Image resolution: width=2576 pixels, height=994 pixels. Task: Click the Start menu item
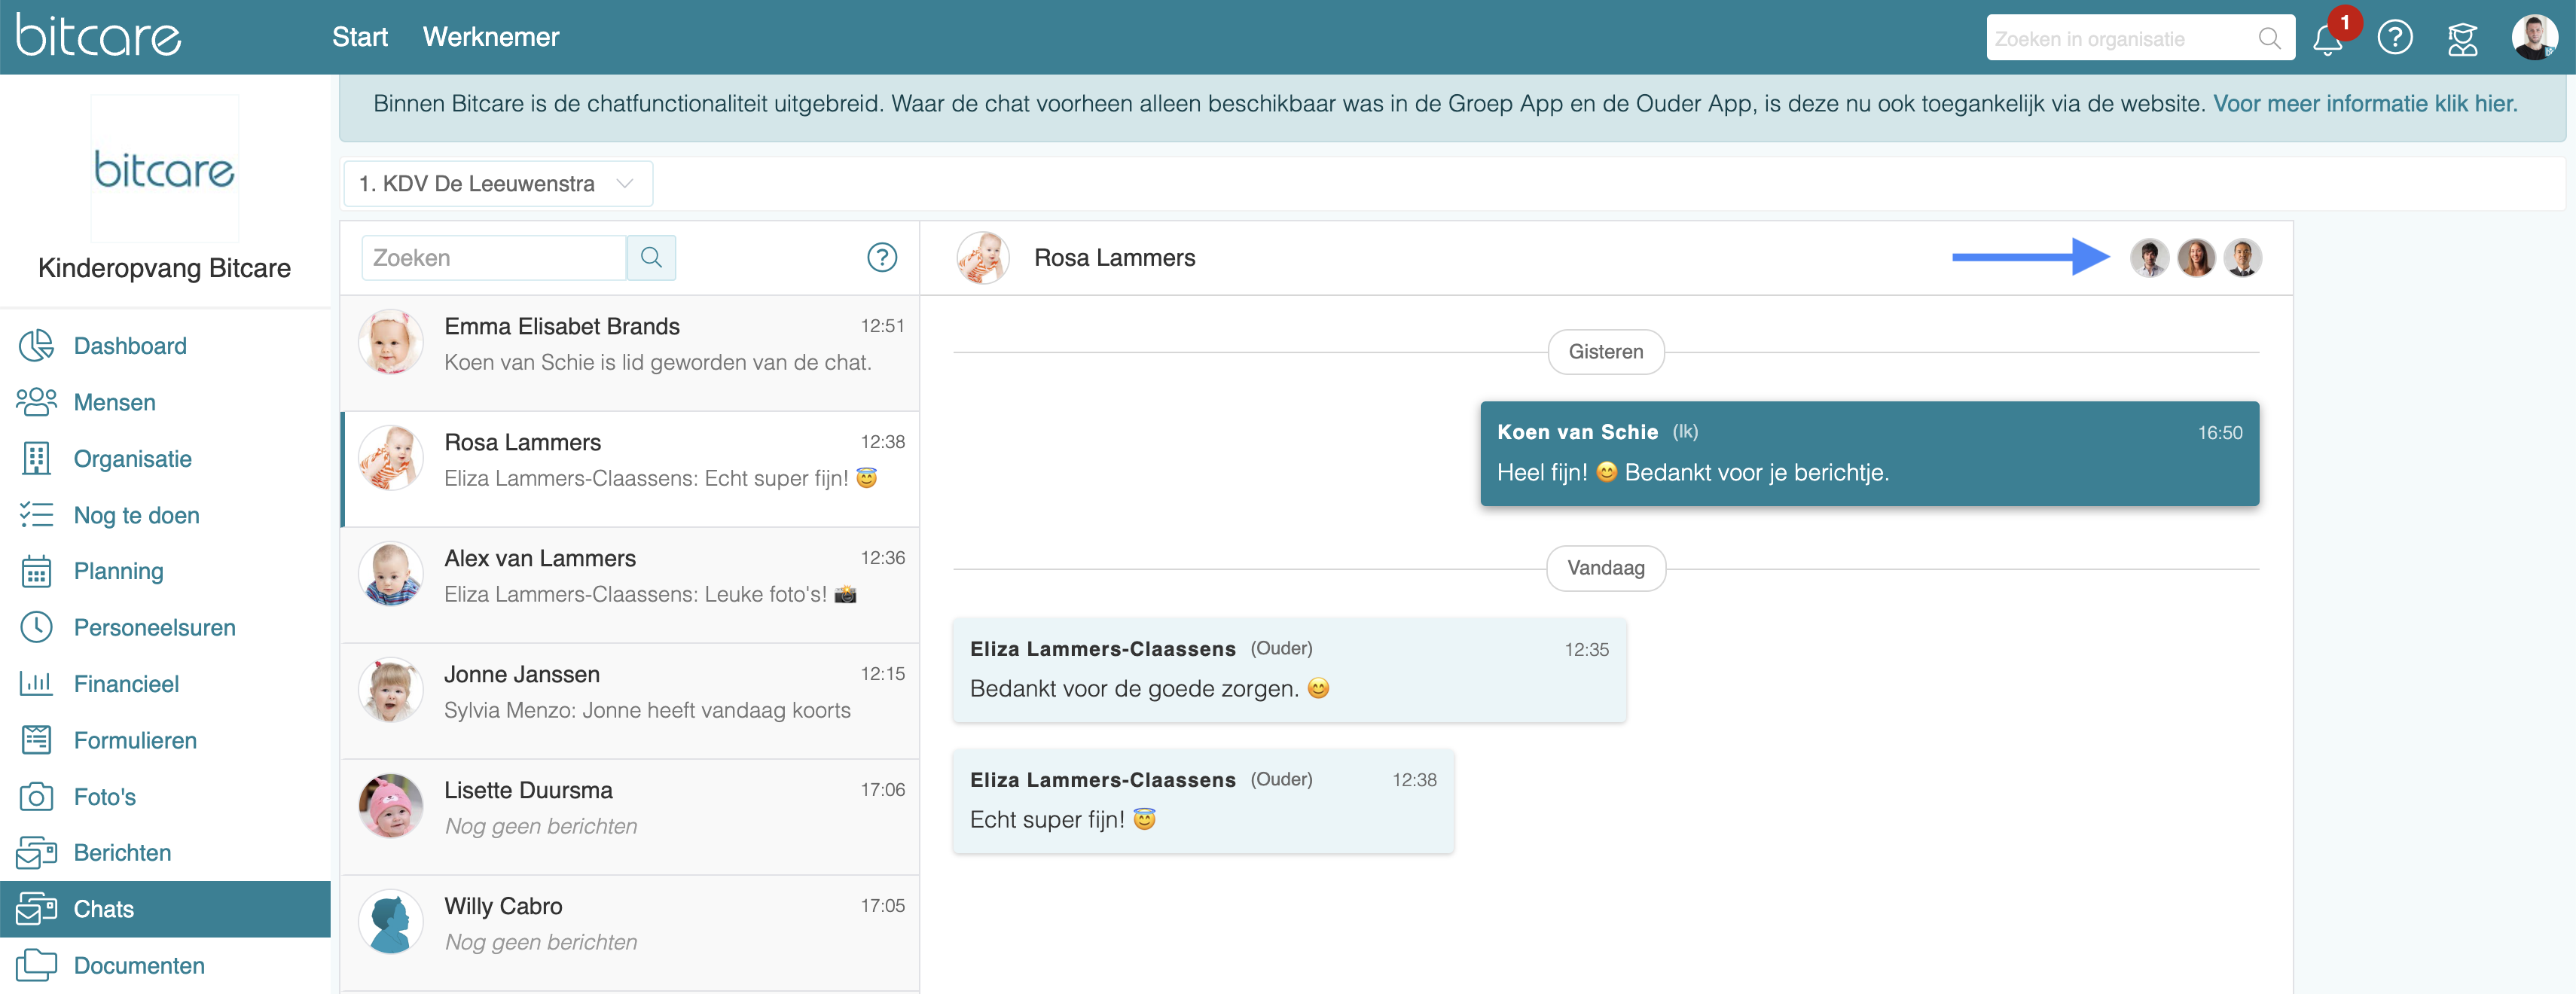click(359, 37)
